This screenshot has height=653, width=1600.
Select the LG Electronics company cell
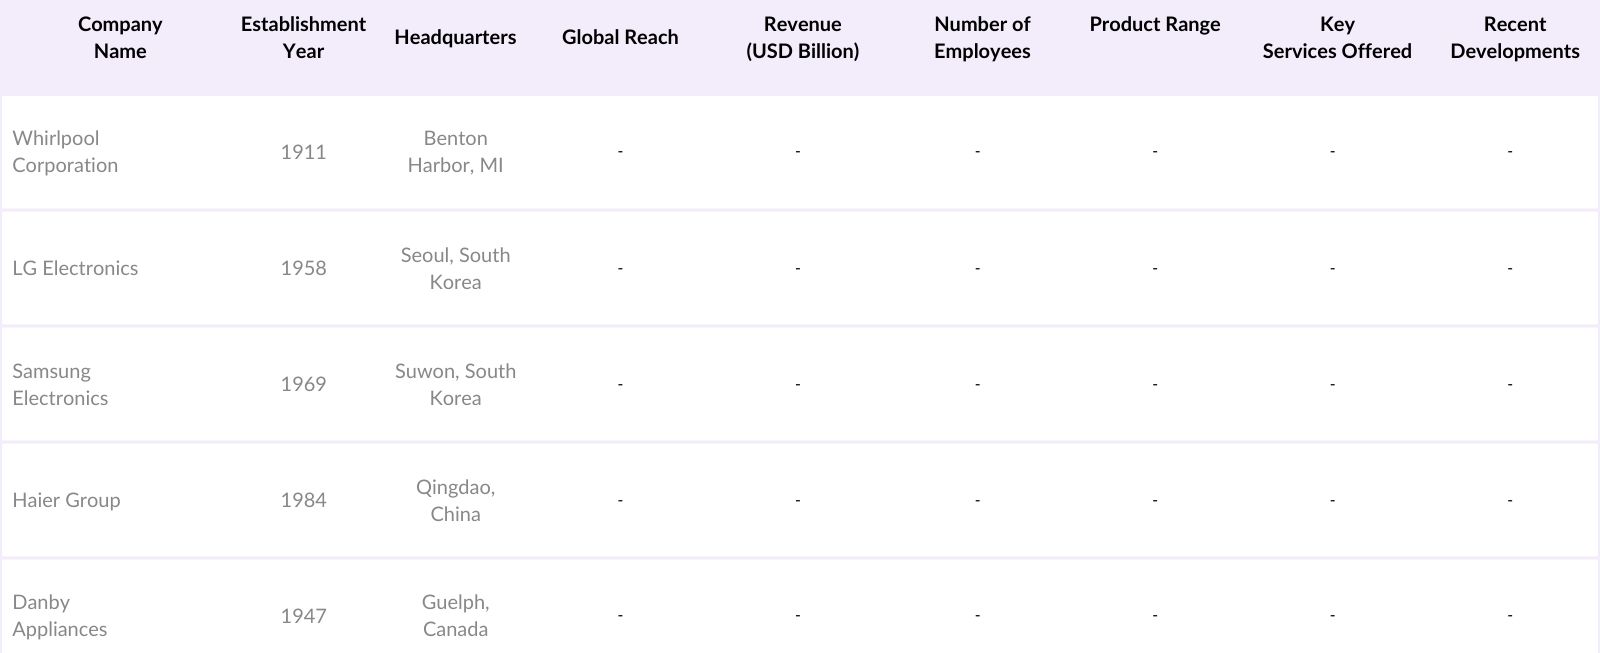(75, 268)
